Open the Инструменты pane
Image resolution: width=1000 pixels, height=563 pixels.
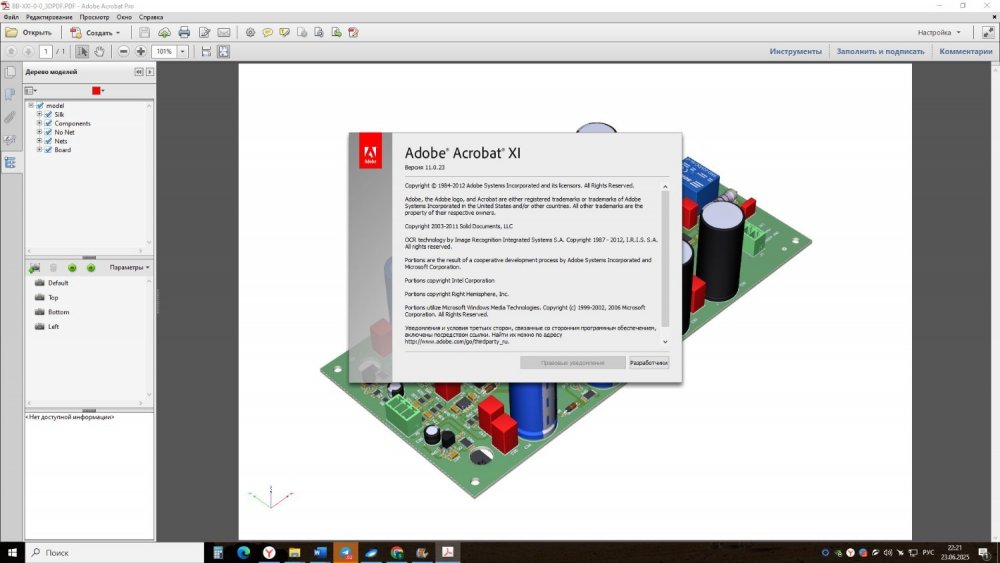click(x=795, y=51)
